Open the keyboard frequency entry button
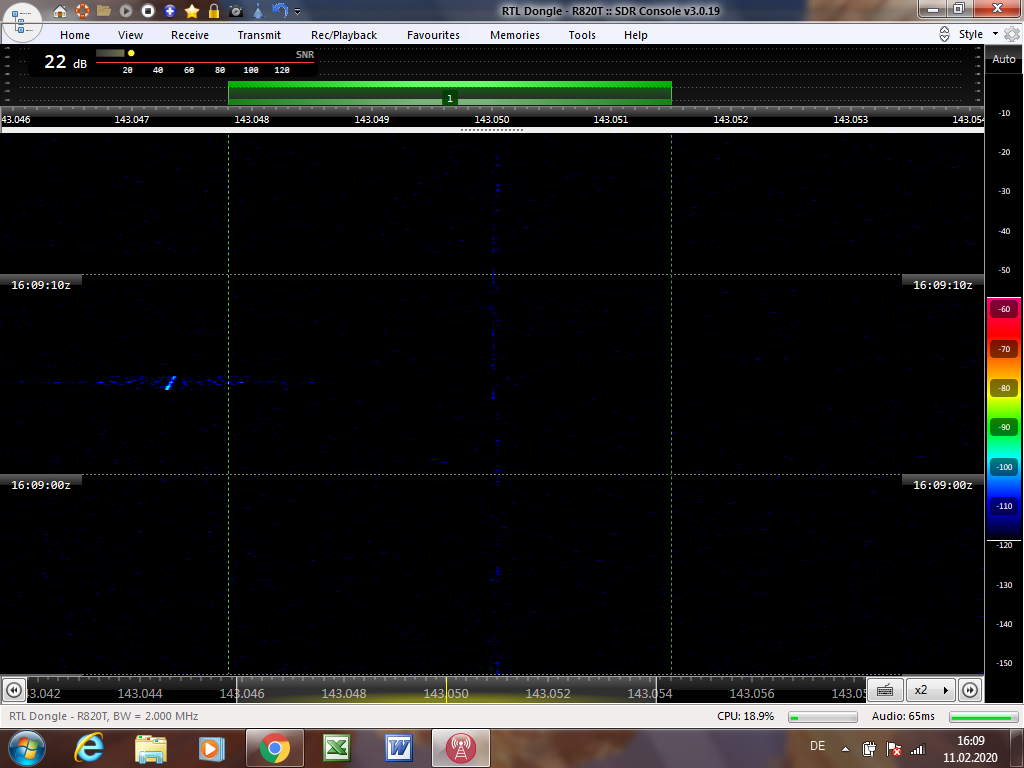1024x768 pixels. point(885,690)
